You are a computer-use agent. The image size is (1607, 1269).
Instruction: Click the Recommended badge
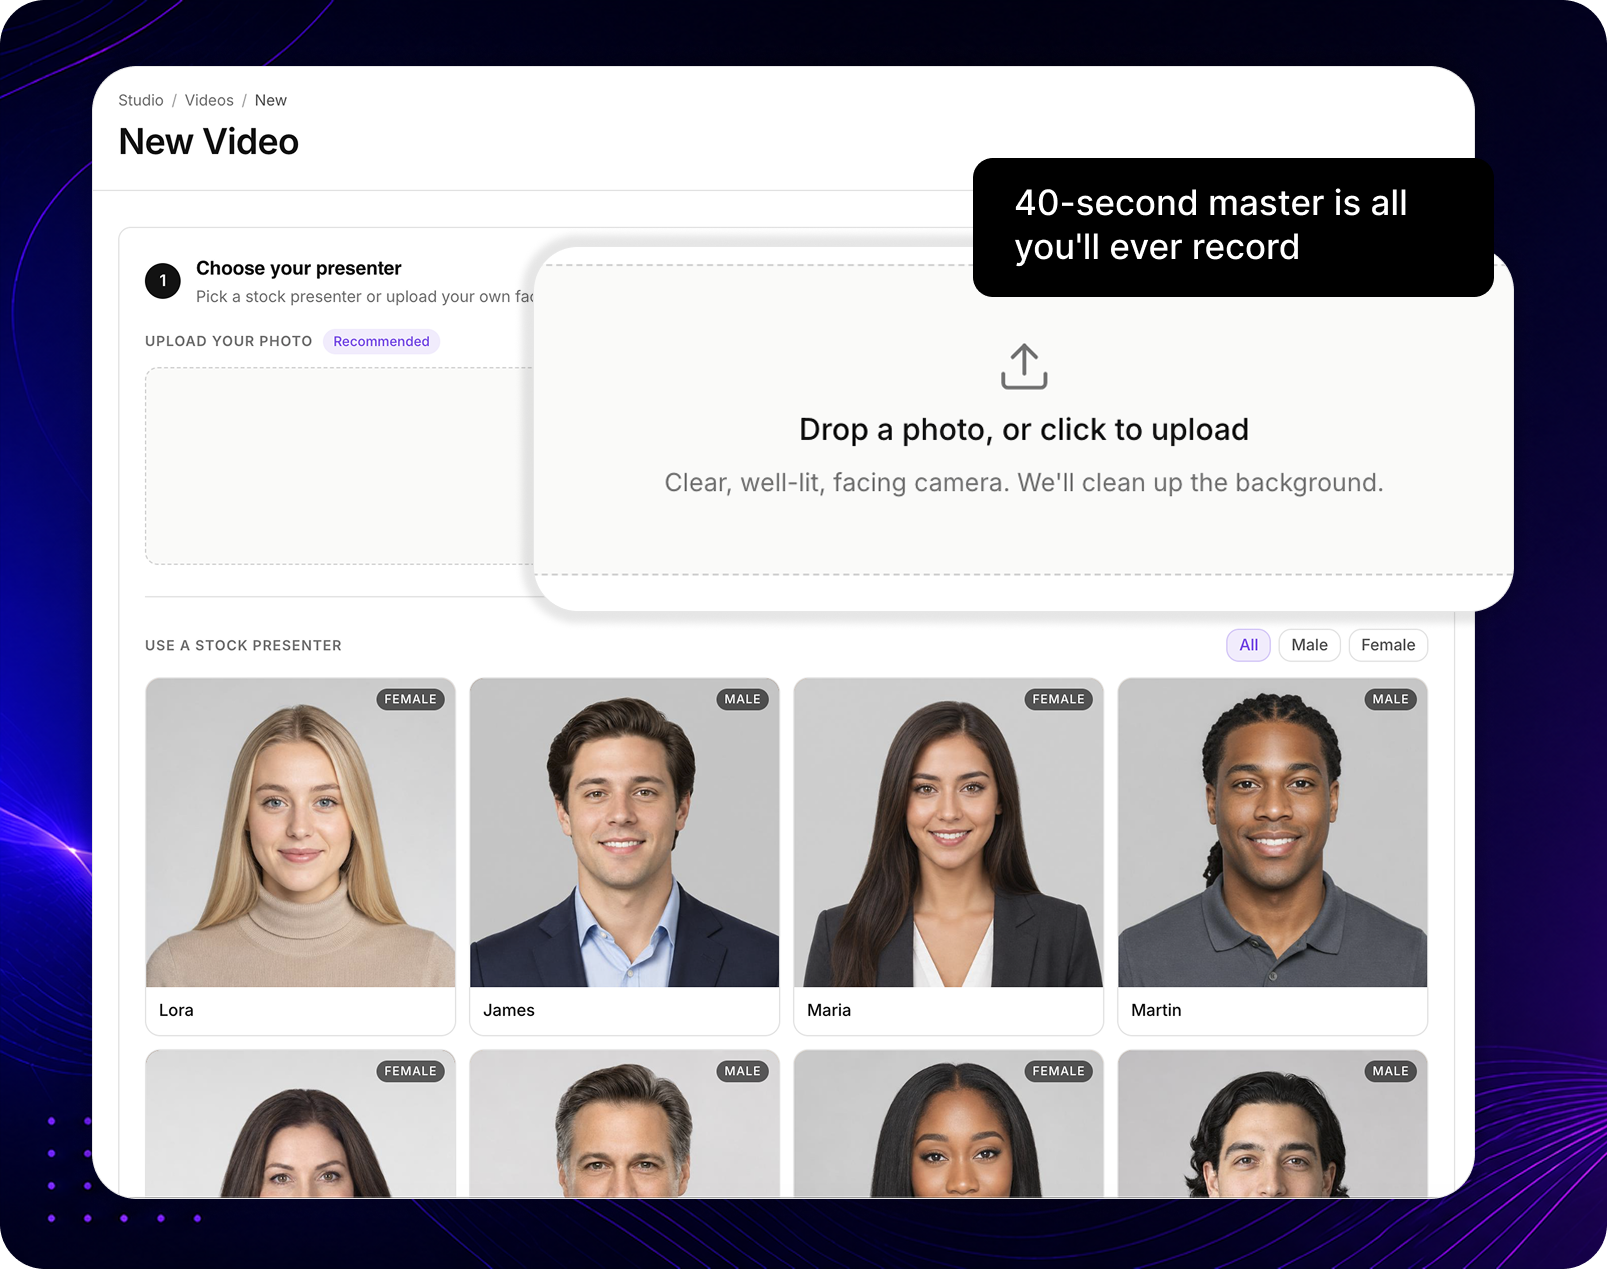click(381, 341)
